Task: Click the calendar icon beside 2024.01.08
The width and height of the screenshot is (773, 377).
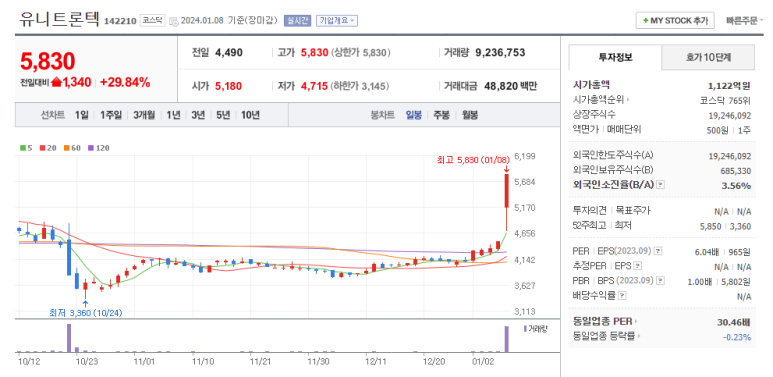Action: (174, 21)
